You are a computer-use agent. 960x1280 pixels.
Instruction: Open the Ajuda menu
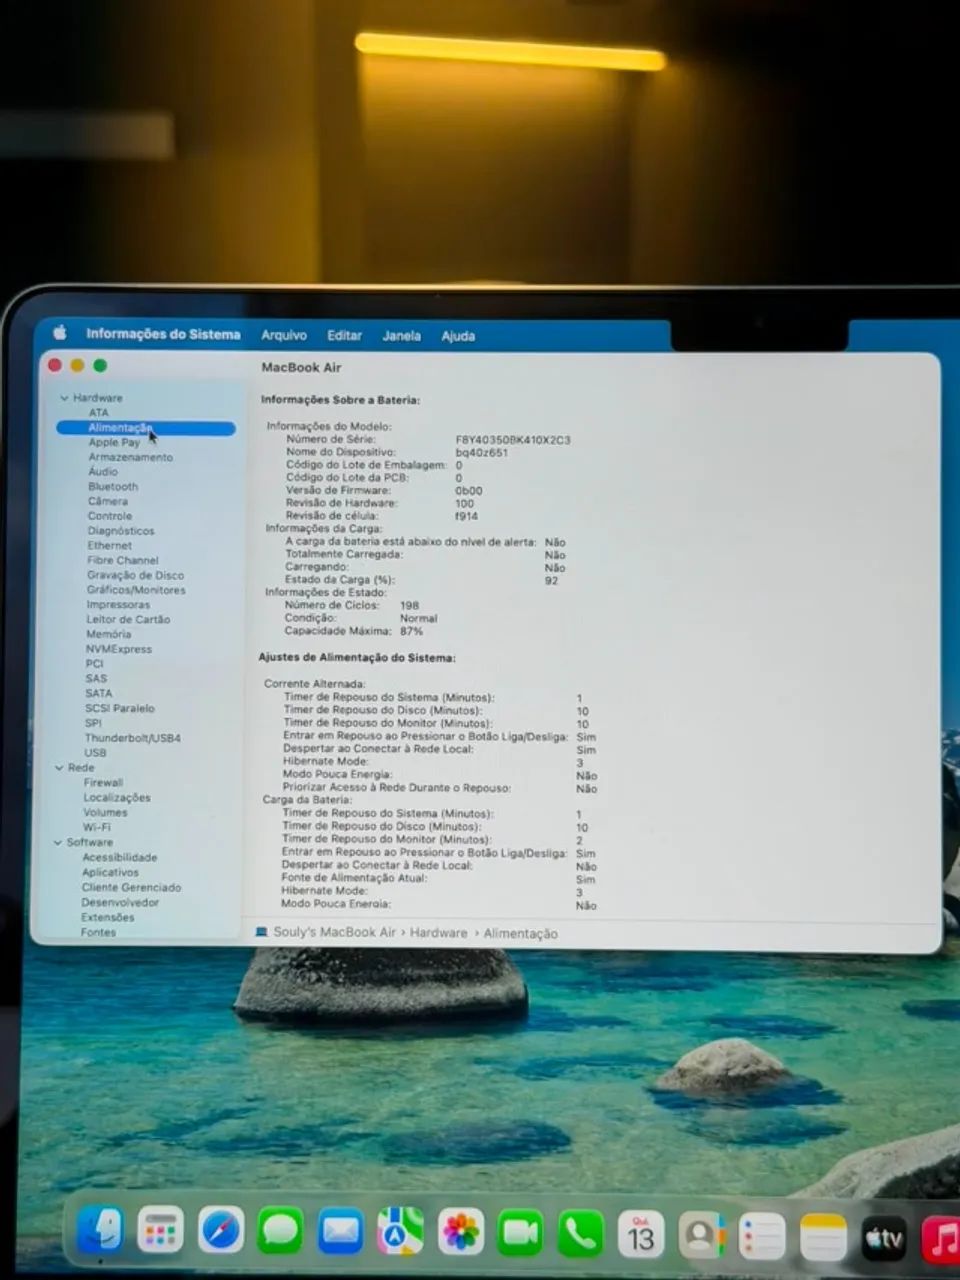458,336
